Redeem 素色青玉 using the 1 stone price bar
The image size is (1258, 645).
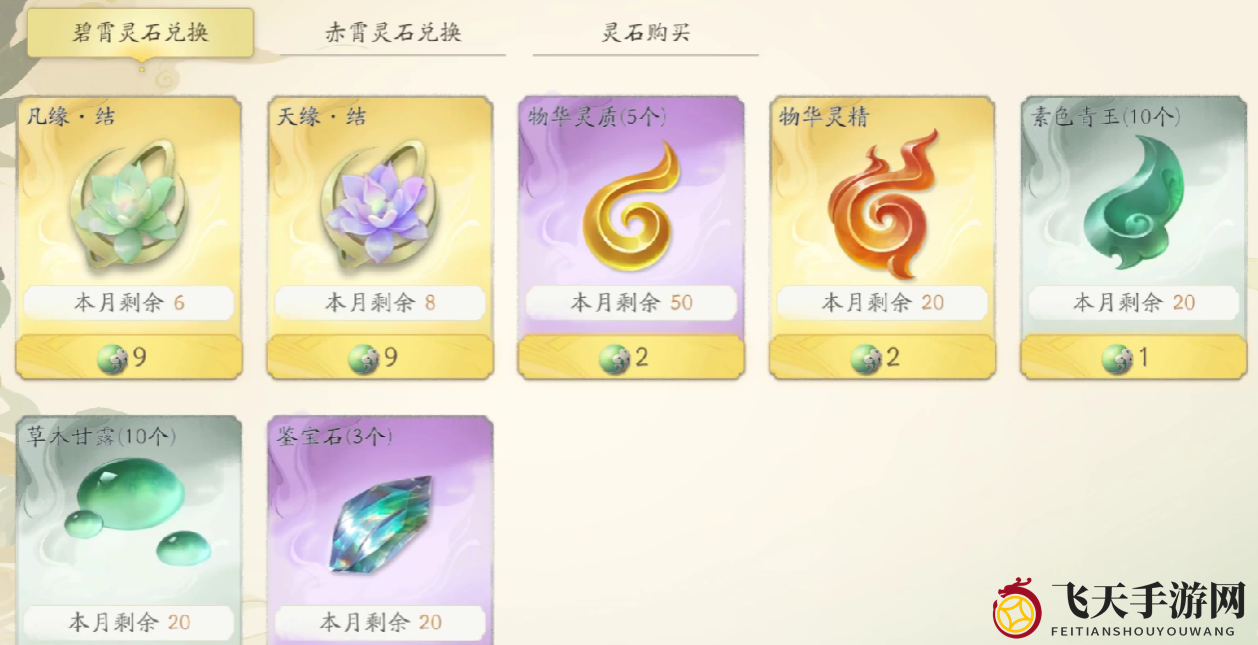pos(1133,358)
